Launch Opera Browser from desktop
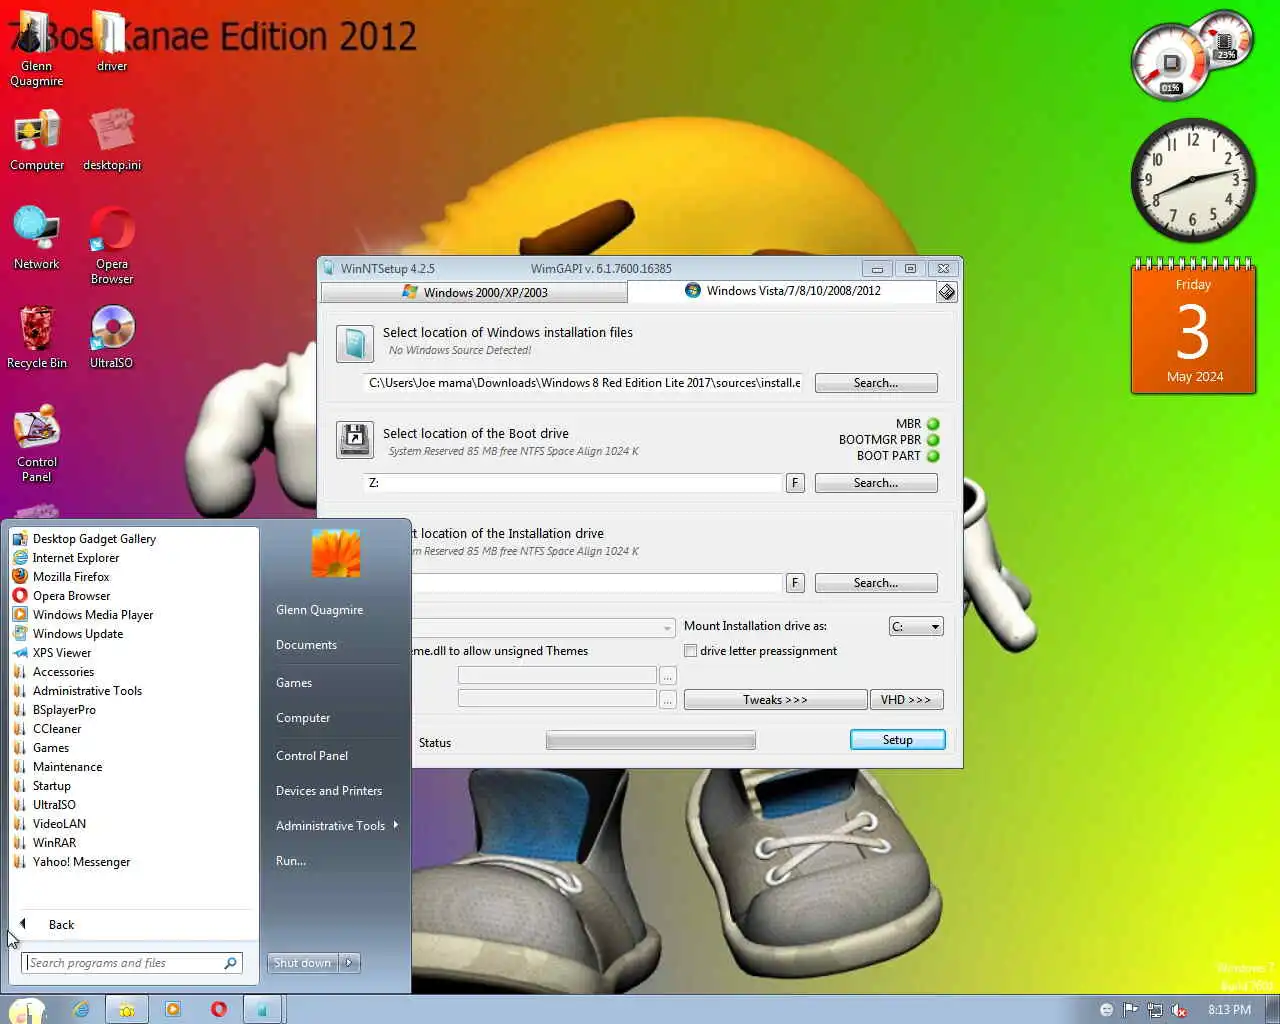The width and height of the screenshot is (1280, 1024). [112, 245]
